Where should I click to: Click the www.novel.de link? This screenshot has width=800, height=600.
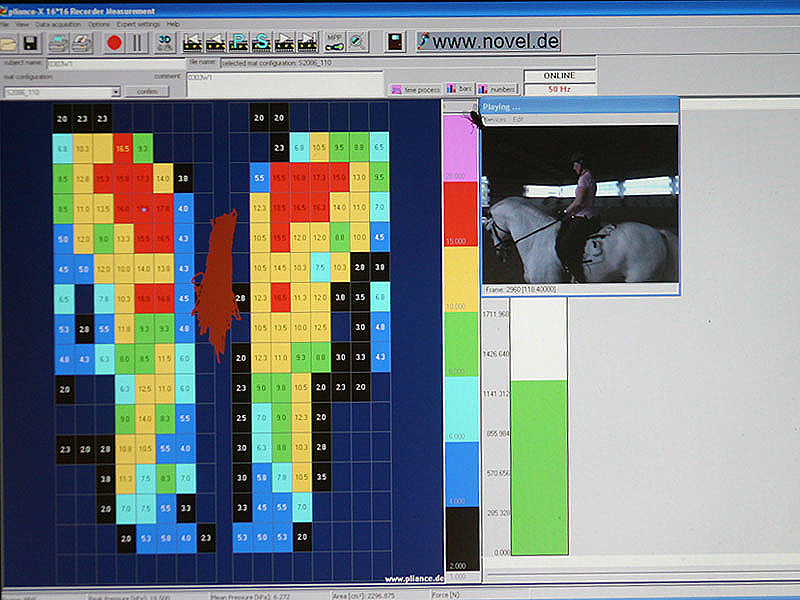[x=488, y=42]
